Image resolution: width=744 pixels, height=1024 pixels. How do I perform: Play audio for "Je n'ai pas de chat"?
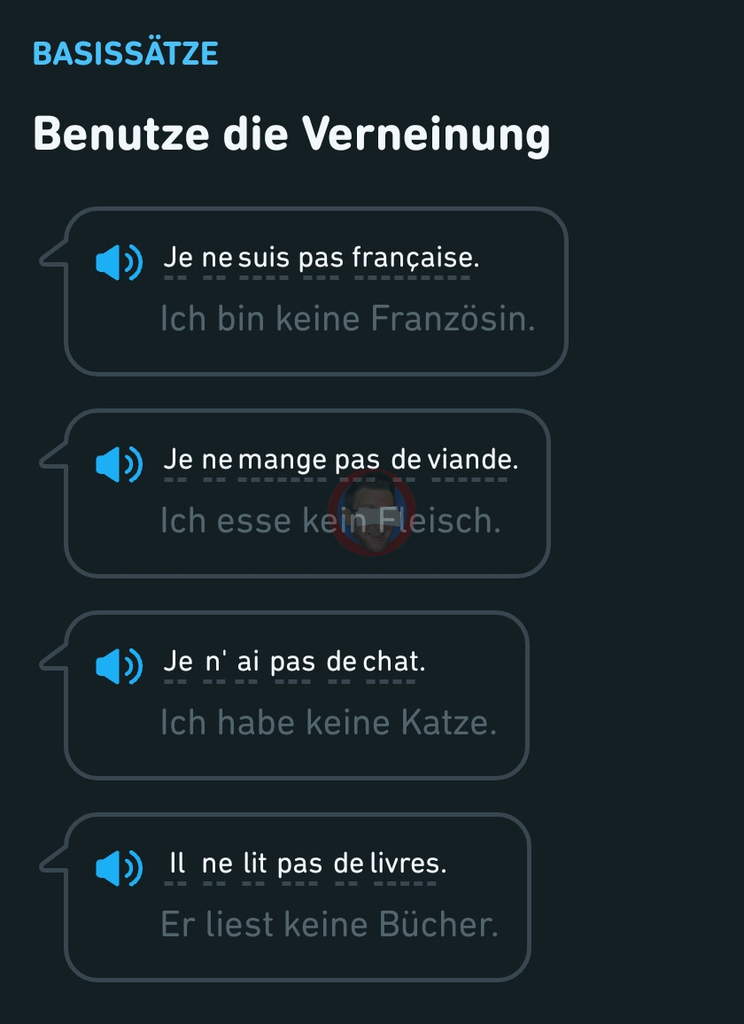(119, 666)
